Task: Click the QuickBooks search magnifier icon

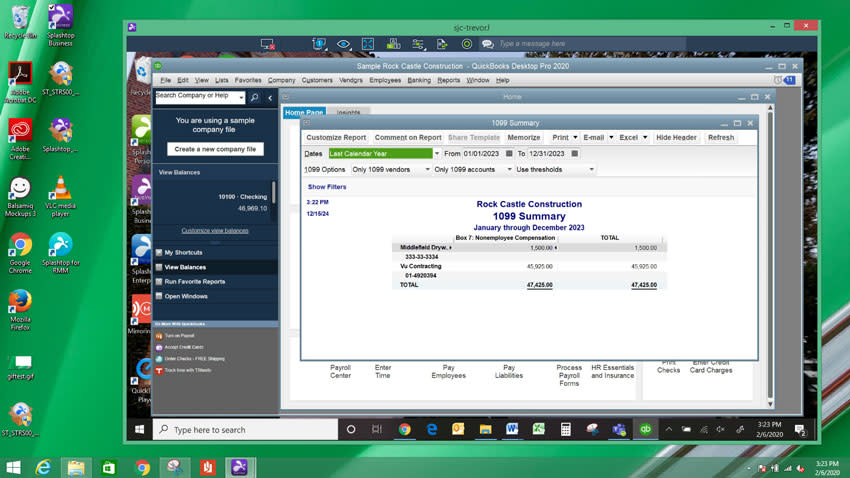Action: (254, 98)
